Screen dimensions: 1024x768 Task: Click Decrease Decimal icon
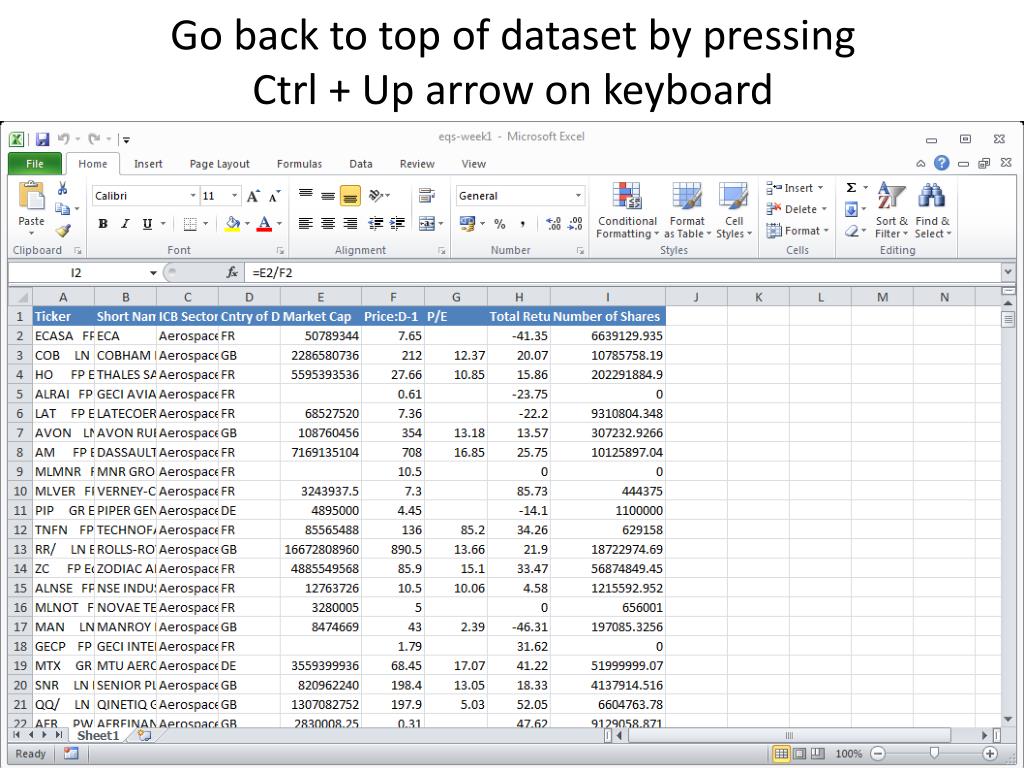pos(575,224)
